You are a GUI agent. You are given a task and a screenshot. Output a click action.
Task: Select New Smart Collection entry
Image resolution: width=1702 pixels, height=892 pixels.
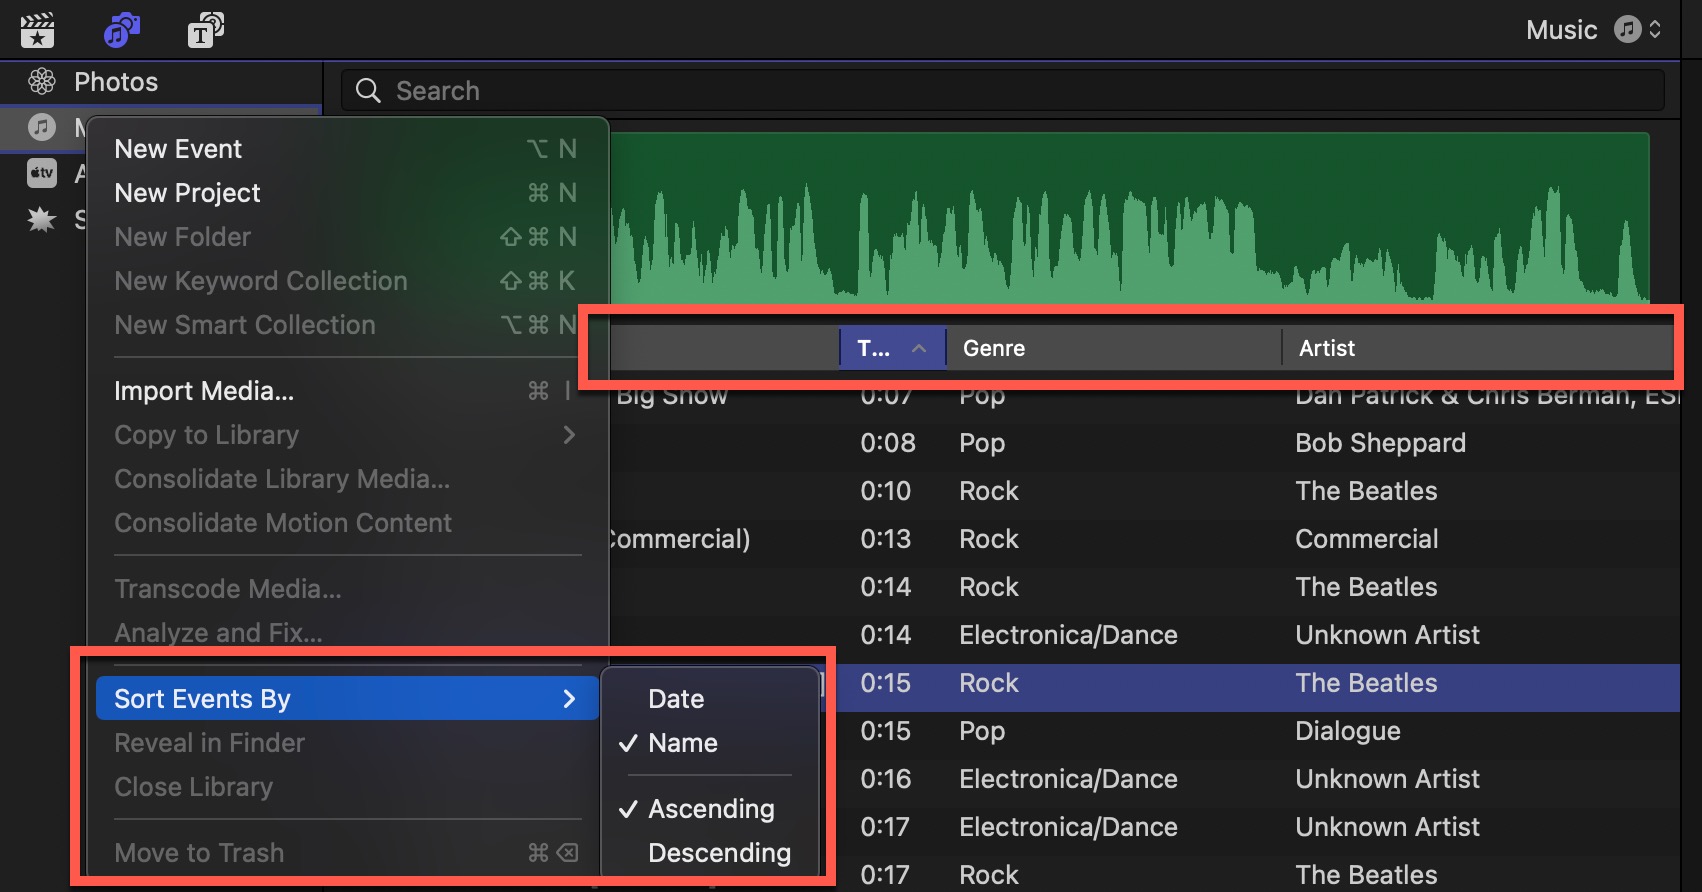point(346,325)
